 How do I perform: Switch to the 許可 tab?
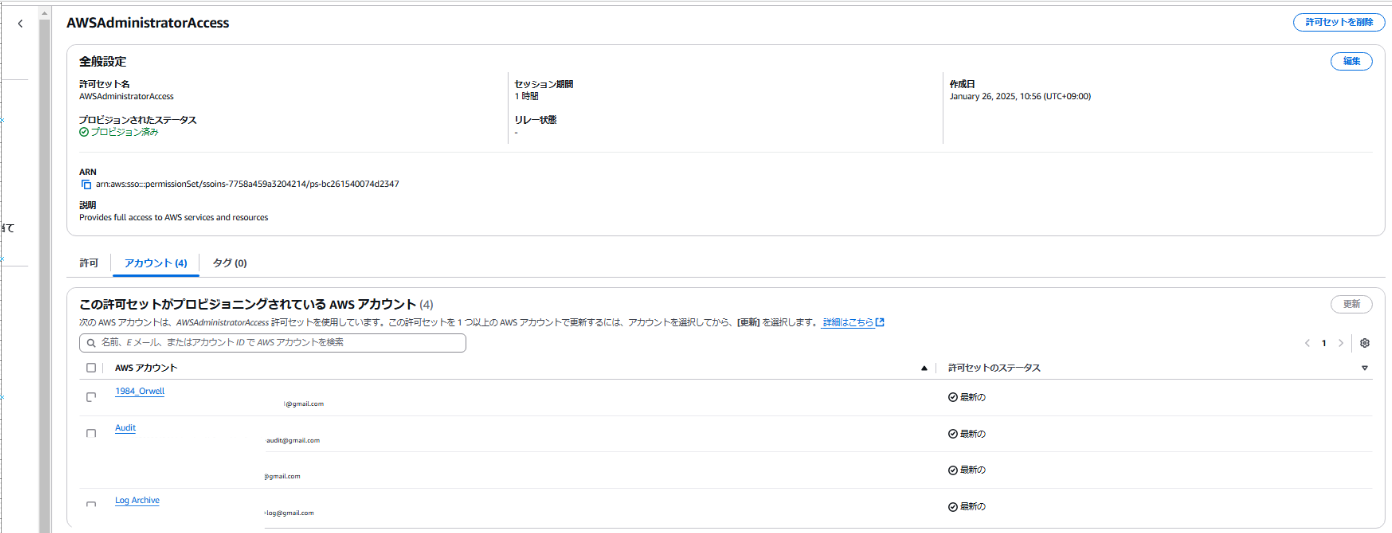pyautogui.click(x=89, y=263)
